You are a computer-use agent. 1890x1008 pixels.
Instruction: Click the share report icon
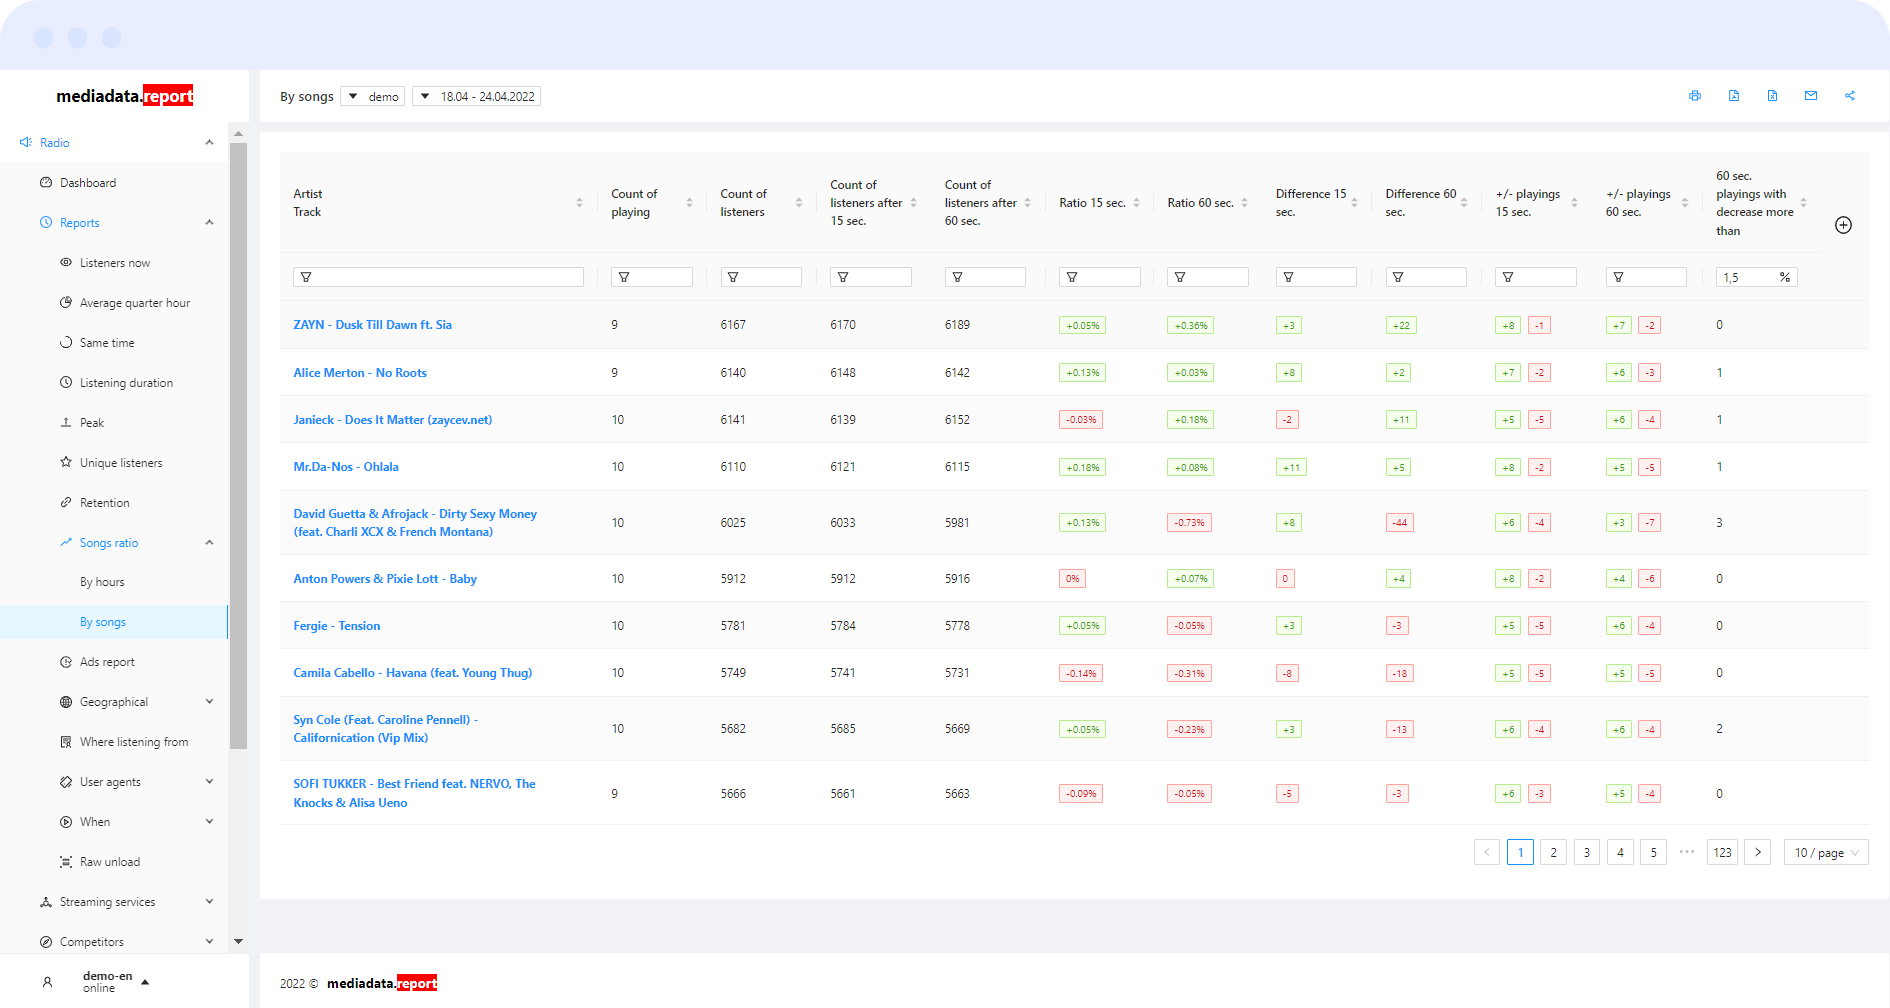tap(1850, 96)
